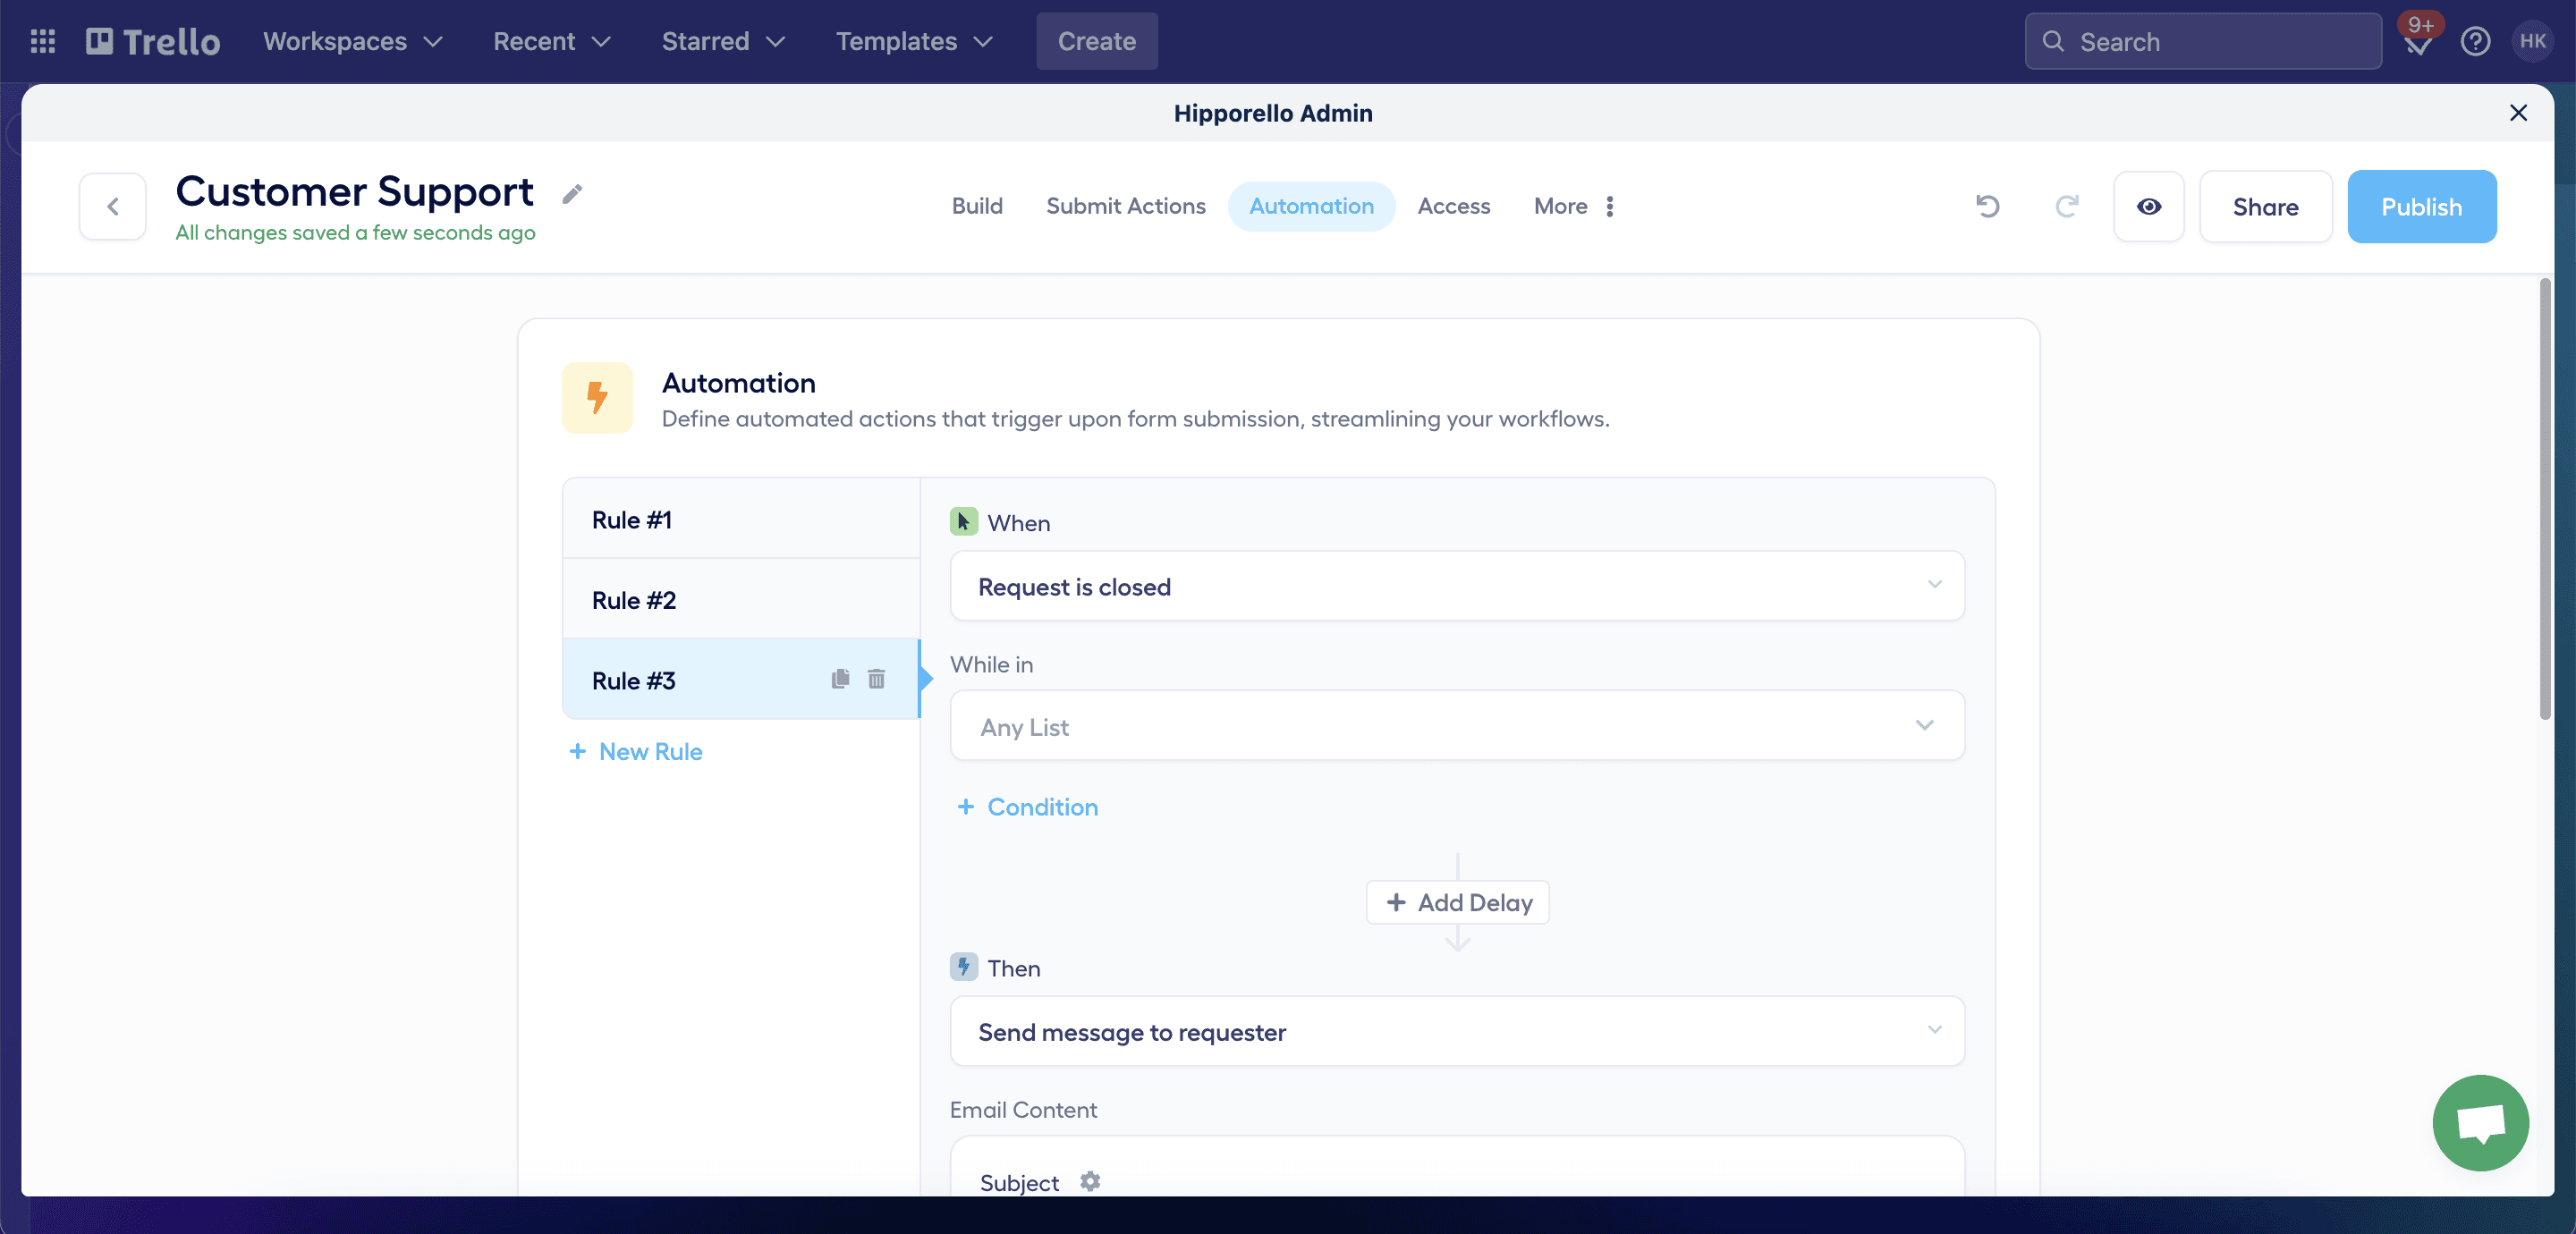Open the help question mark icon
The height and width of the screenshot is (1234, 2576).
coord(2475,41)
